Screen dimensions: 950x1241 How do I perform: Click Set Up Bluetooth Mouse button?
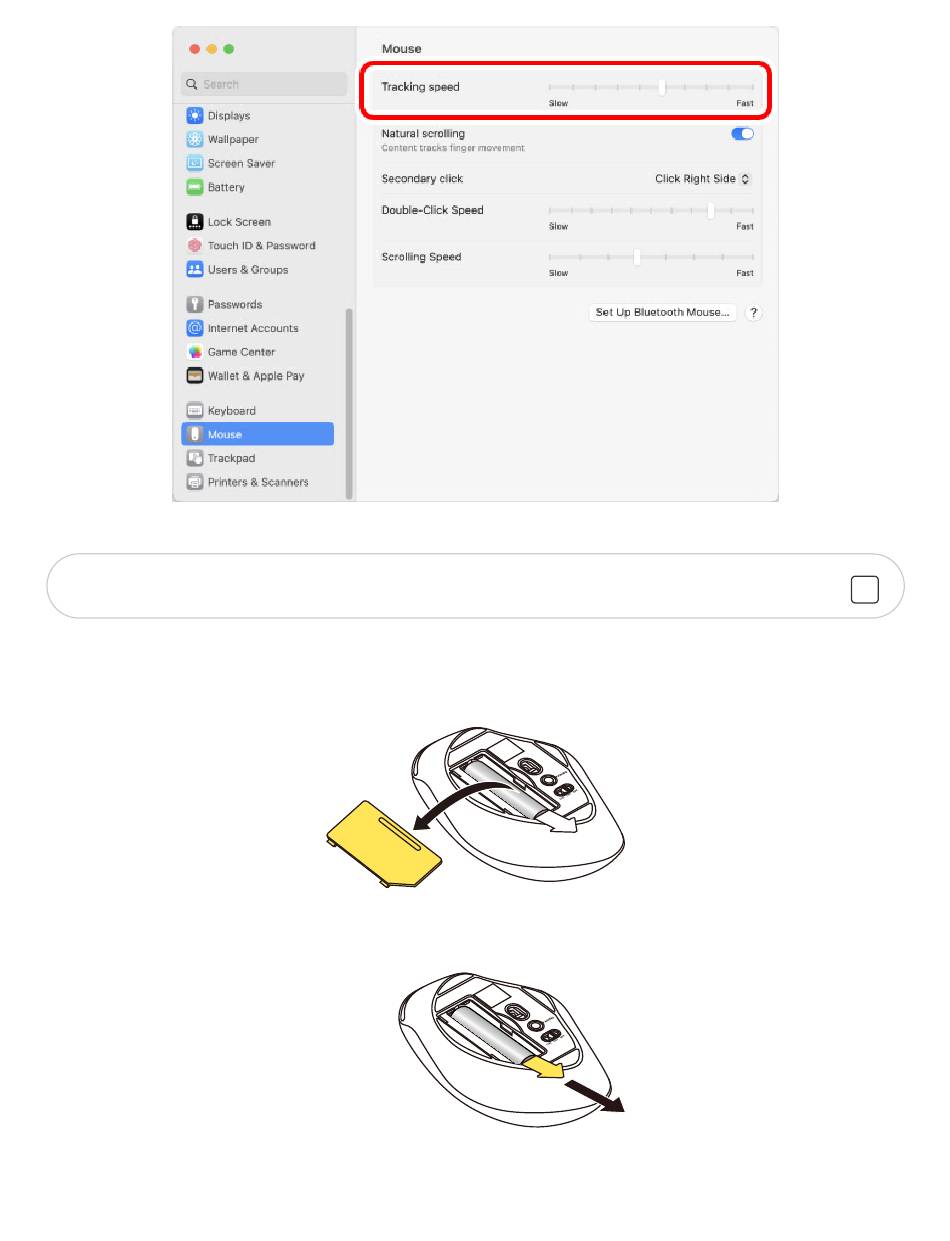coord(663,313)
